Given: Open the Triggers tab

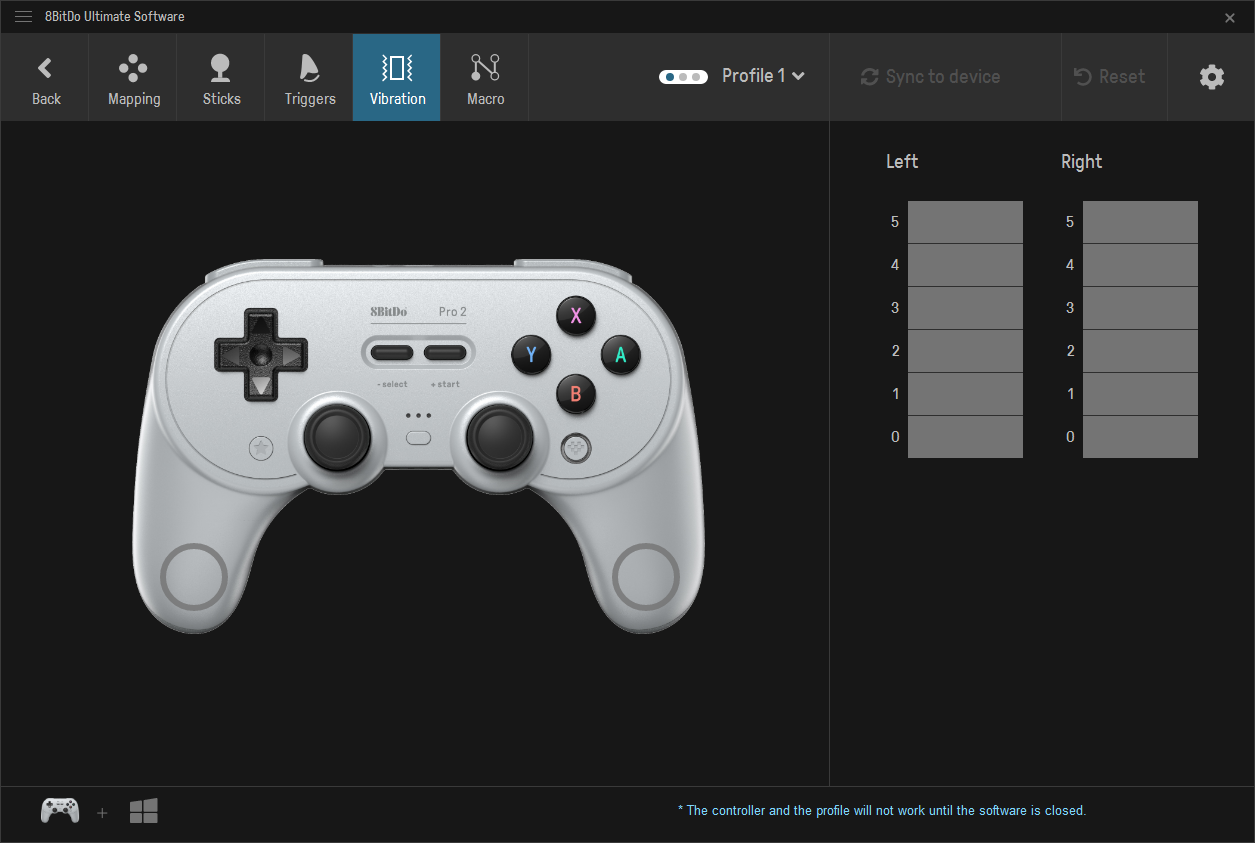Looking at the screenshot, I should click(x=309, y=78).
